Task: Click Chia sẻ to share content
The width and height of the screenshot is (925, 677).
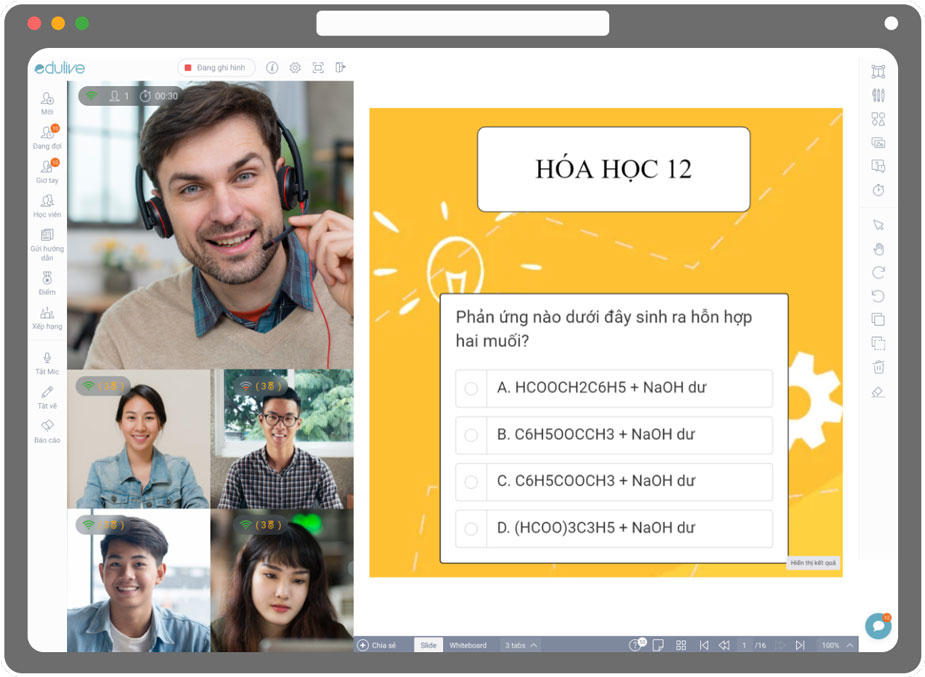Action: pos(380,645)
